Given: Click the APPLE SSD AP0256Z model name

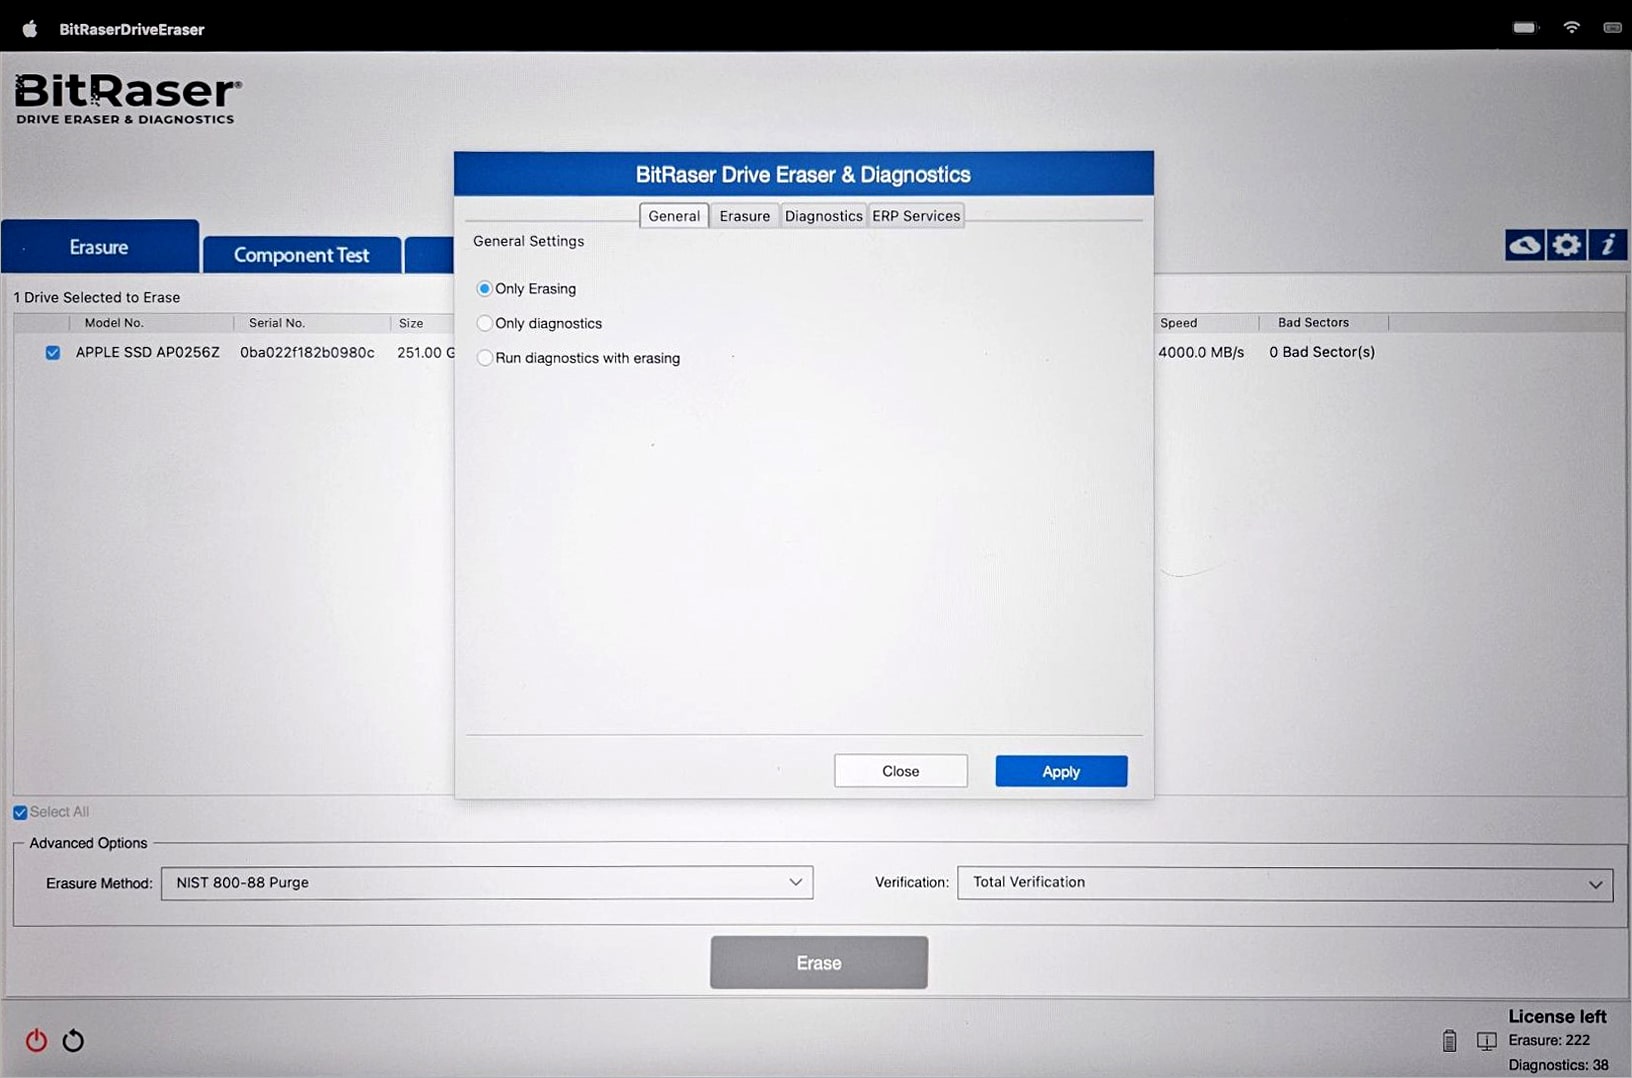Looking at the screenshot, I should click(148, 352).
